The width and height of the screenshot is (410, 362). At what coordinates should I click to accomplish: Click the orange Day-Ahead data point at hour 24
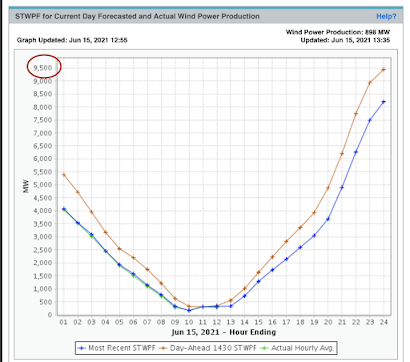[x=384, y=70]
